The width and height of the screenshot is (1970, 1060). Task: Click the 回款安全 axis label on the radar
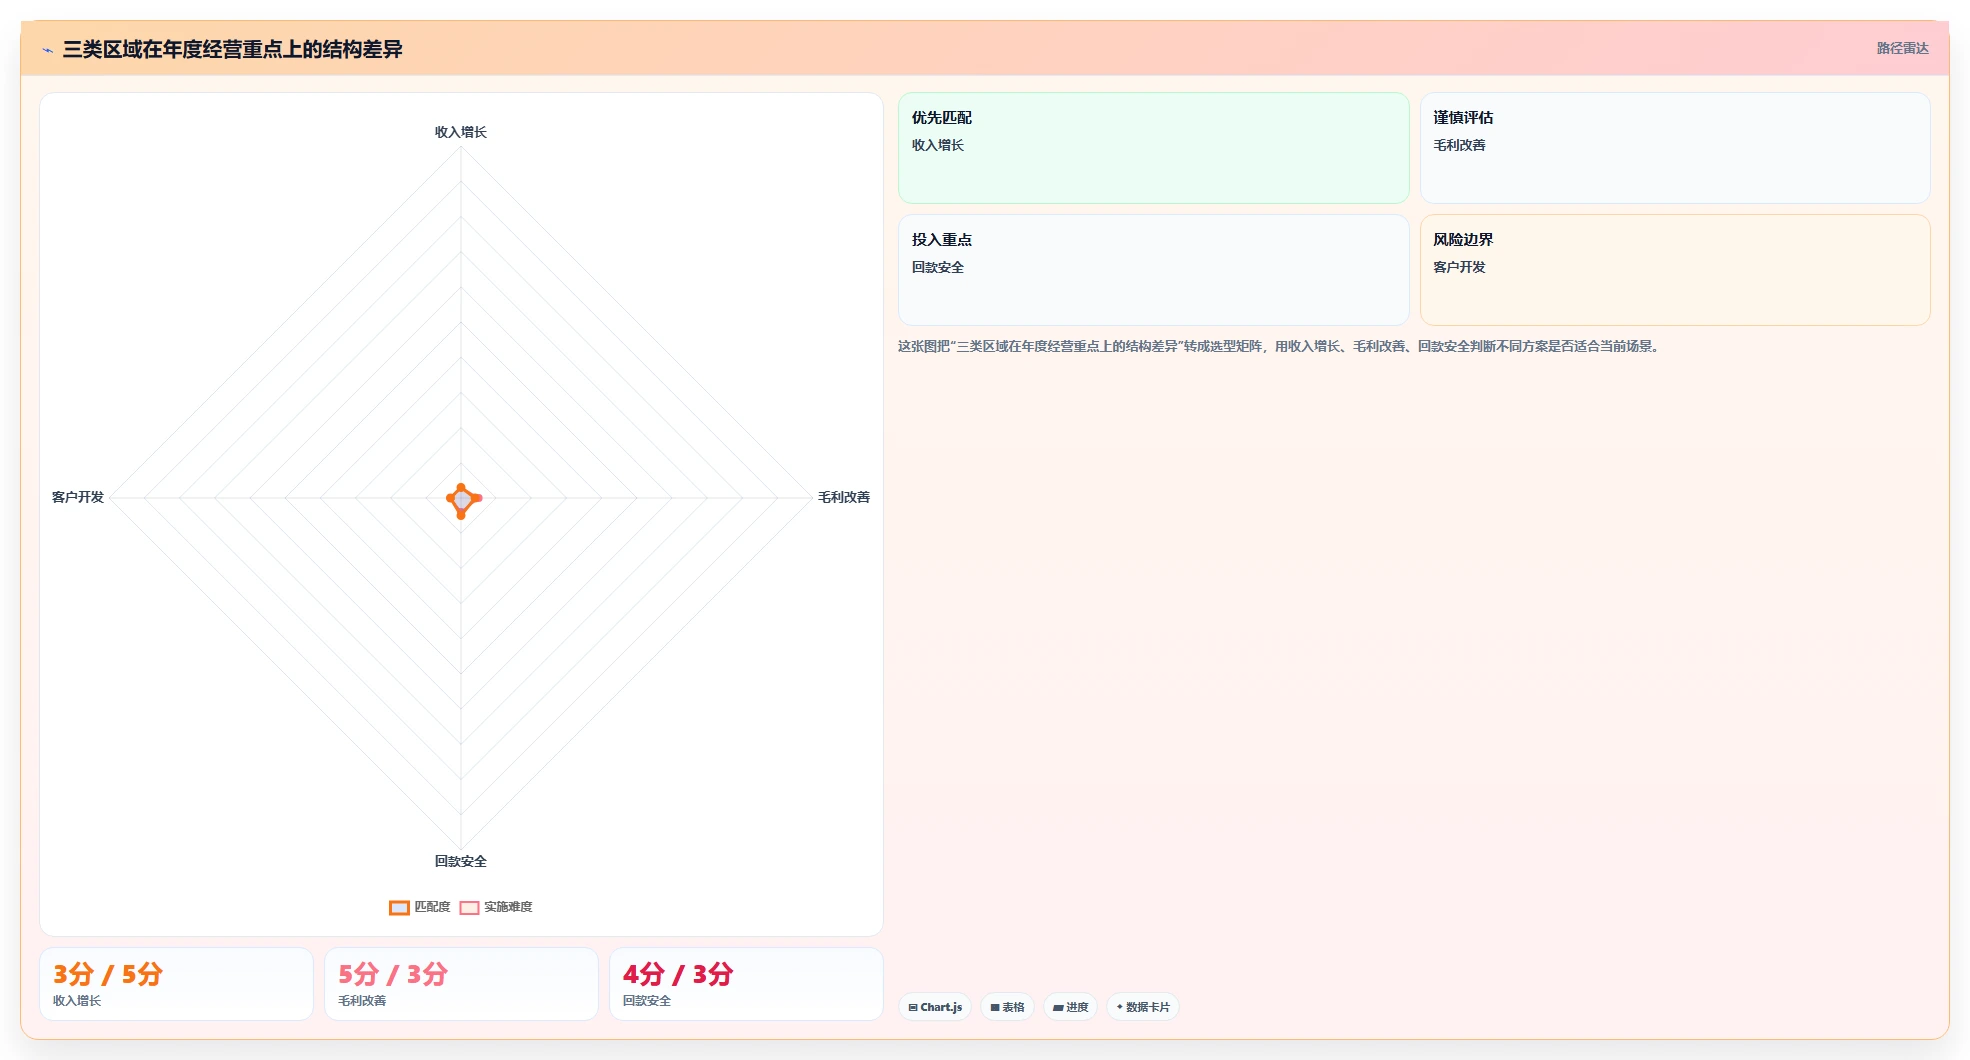pyautogui.click(x=461, y=861)
